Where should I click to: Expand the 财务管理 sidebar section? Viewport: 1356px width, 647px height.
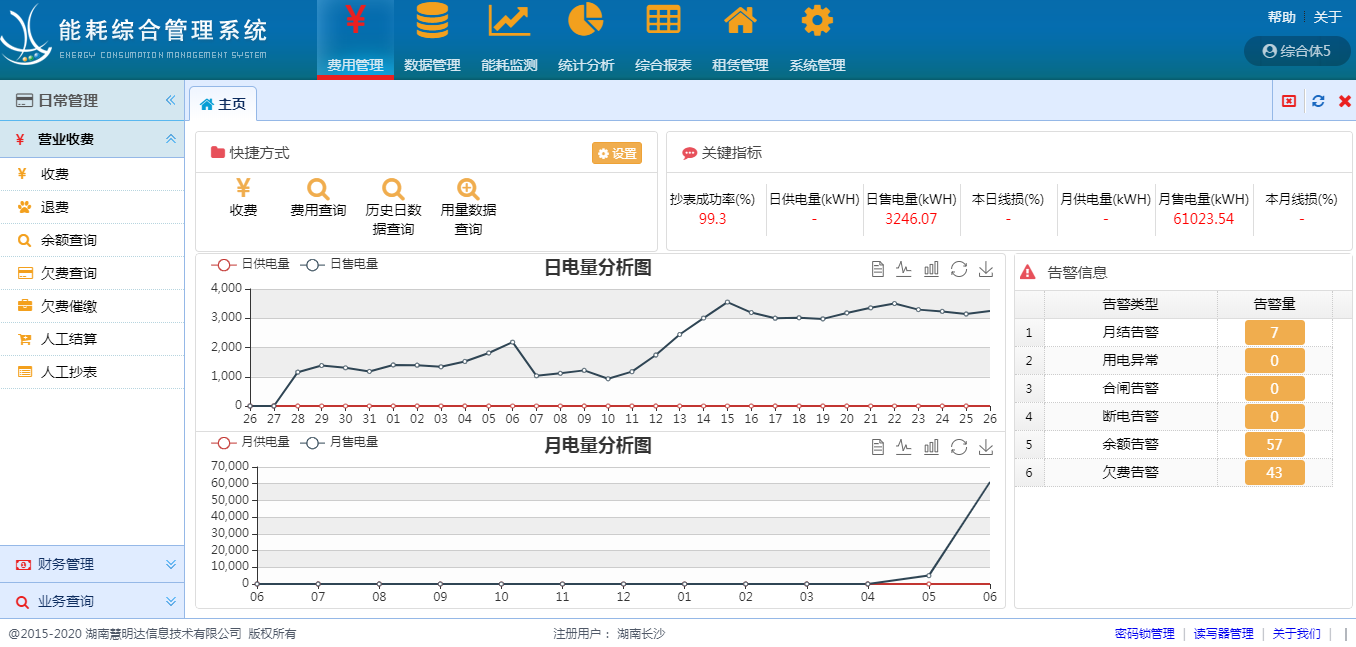[x=92, y=564]
